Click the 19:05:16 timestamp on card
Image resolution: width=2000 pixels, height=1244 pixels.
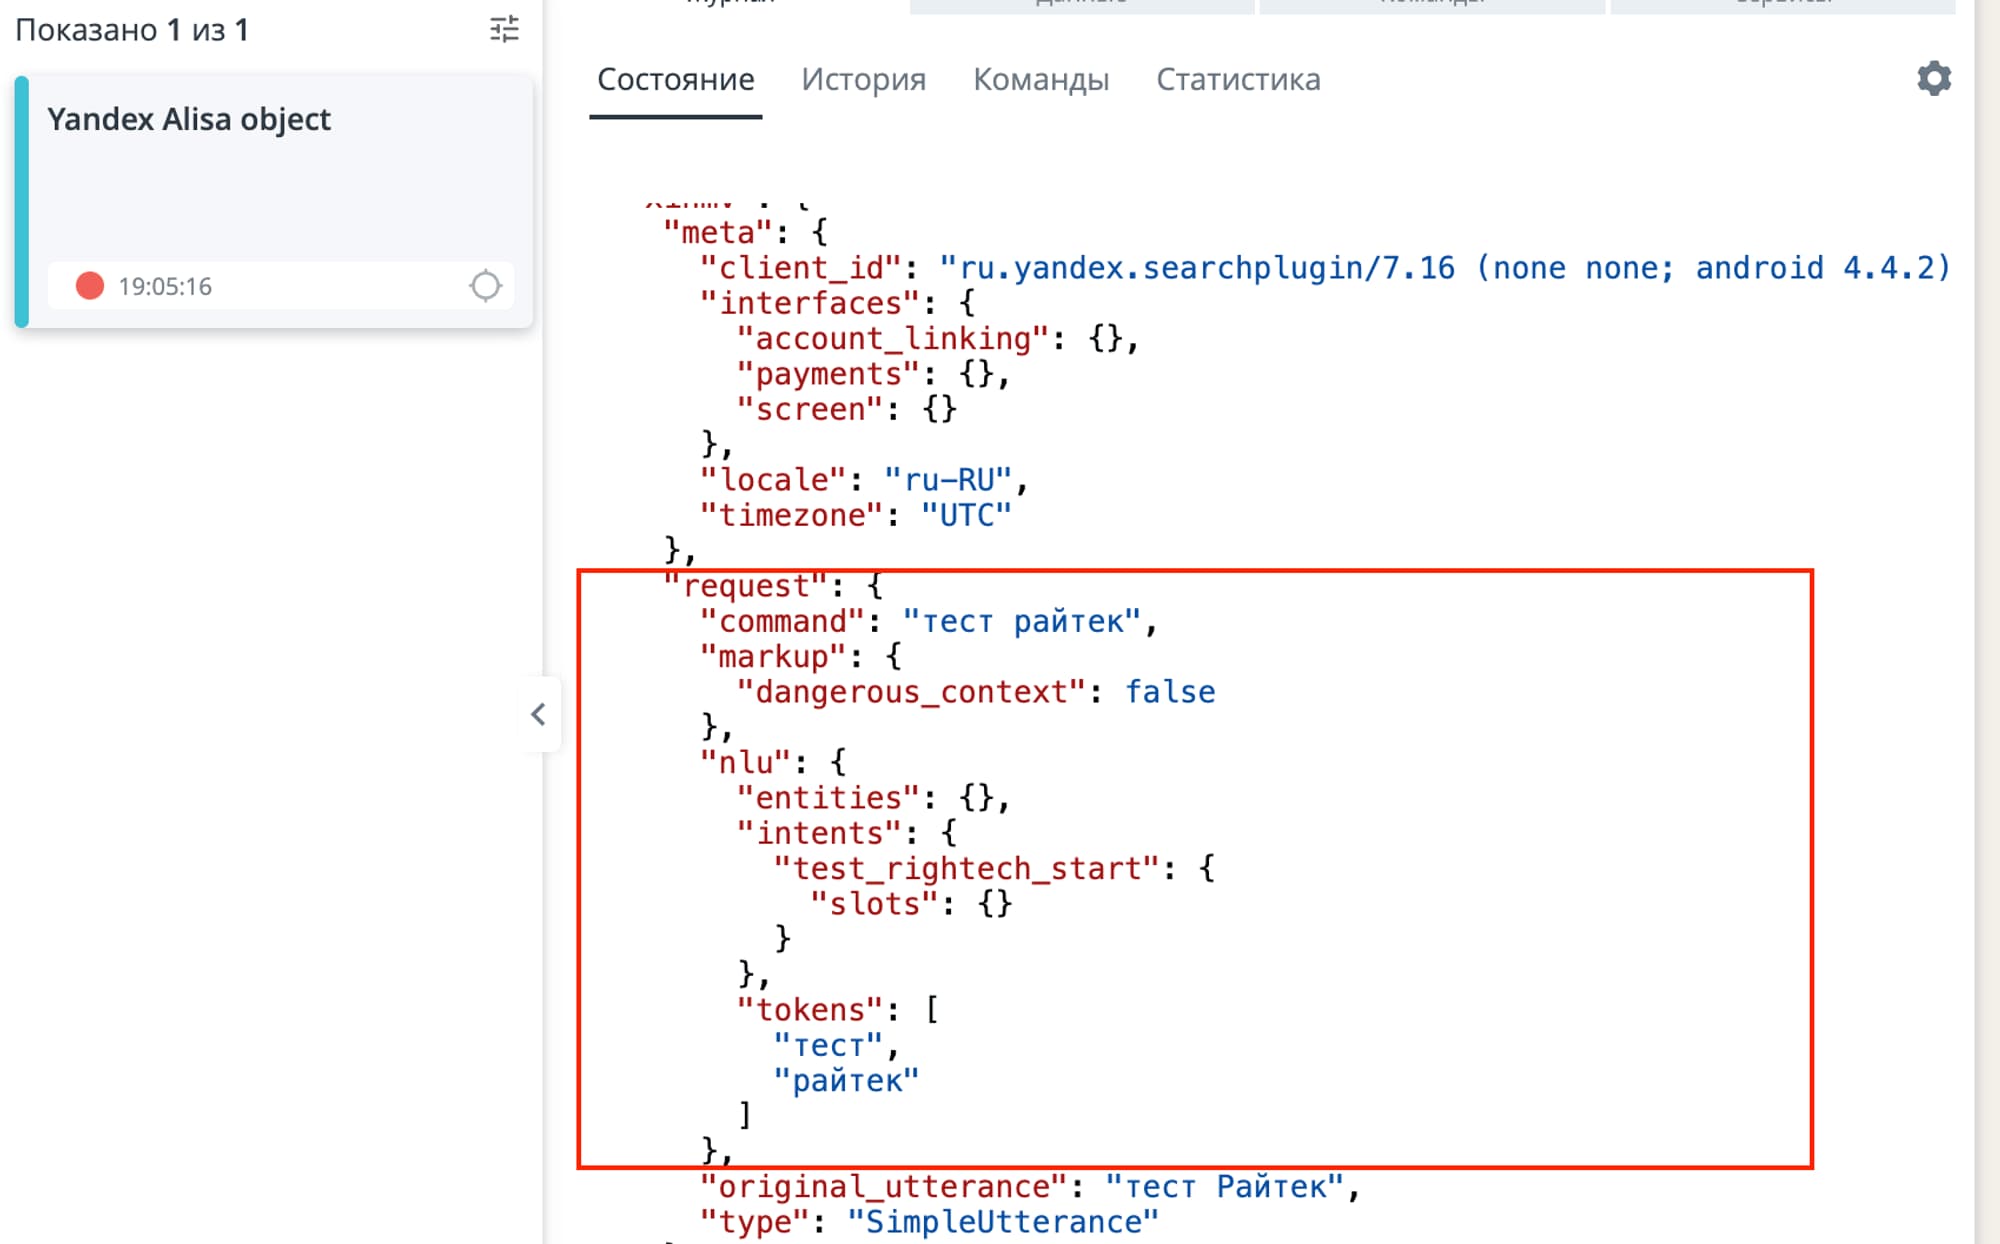coord(165,287)
